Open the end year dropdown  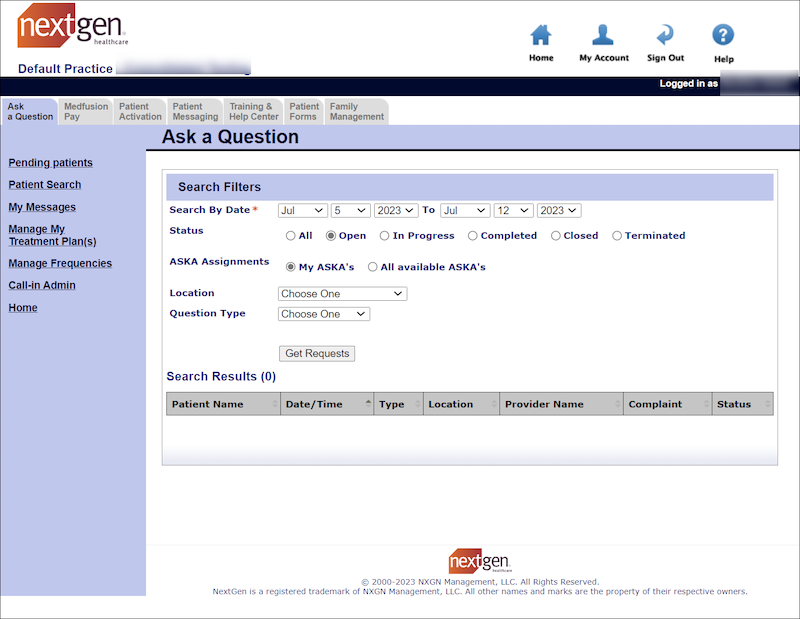coord(559,210)
